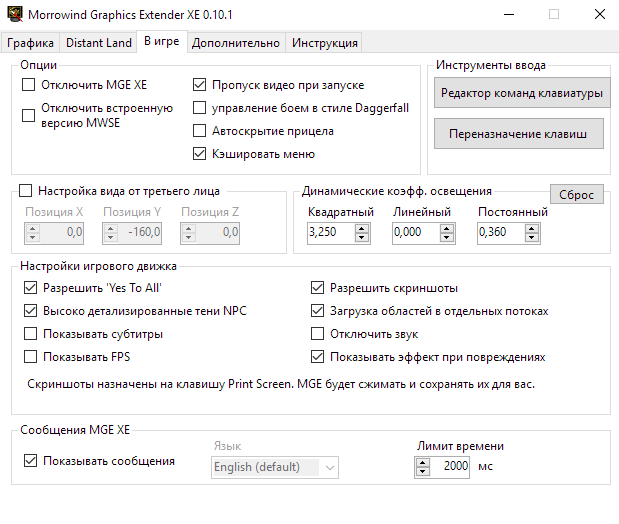Decrease Лимит времени with down arrow

click(x=422, y=471)
